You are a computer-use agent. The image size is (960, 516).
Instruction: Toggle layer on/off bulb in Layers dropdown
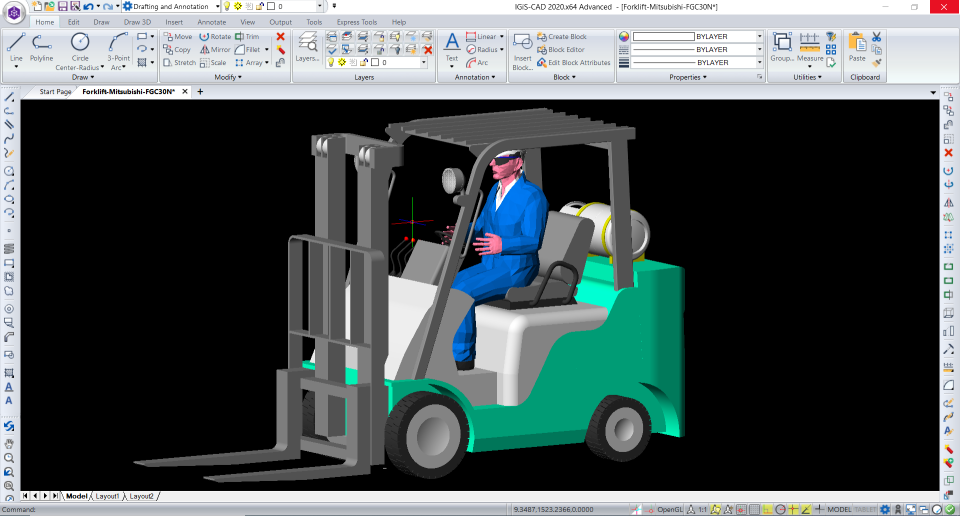click(x=331, y=62)
